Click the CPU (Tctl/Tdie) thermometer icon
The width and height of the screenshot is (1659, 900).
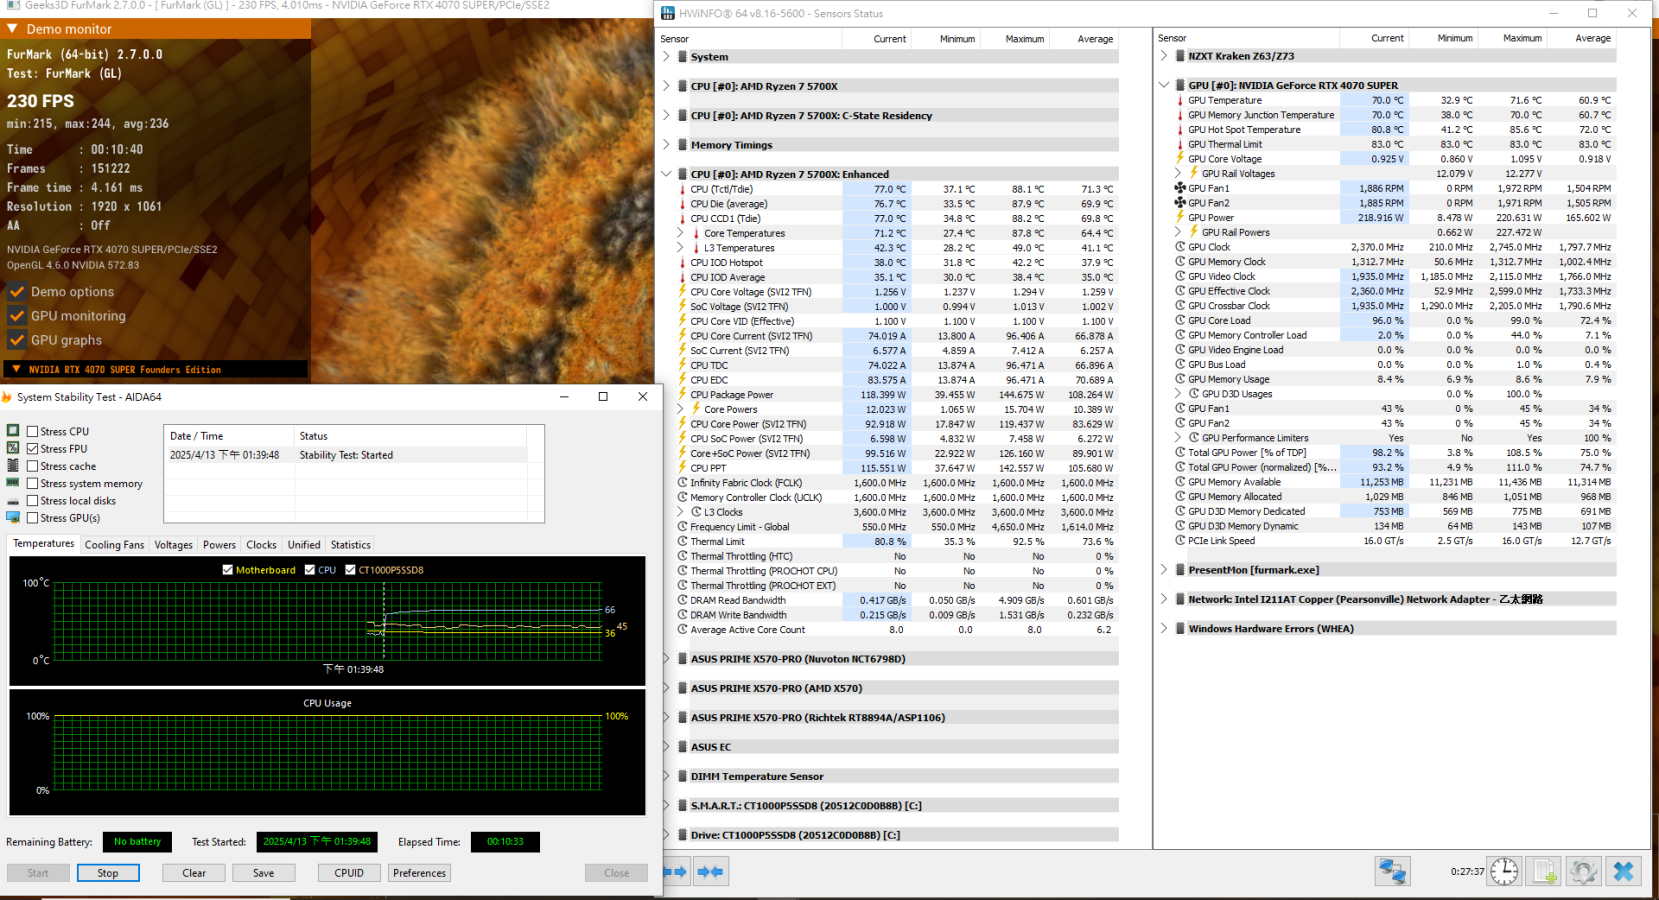682,189
